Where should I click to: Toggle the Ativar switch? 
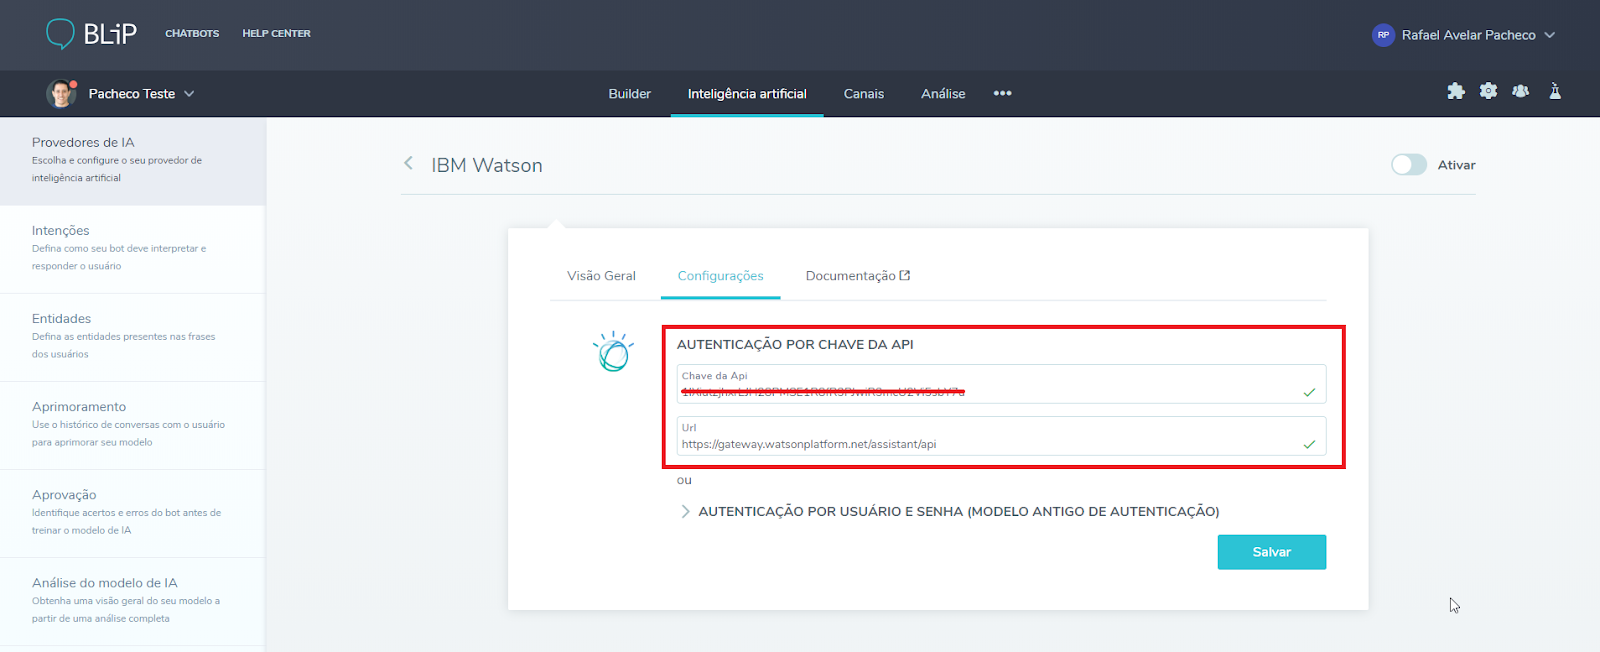pyautogui.click(x=1409, y=165)
